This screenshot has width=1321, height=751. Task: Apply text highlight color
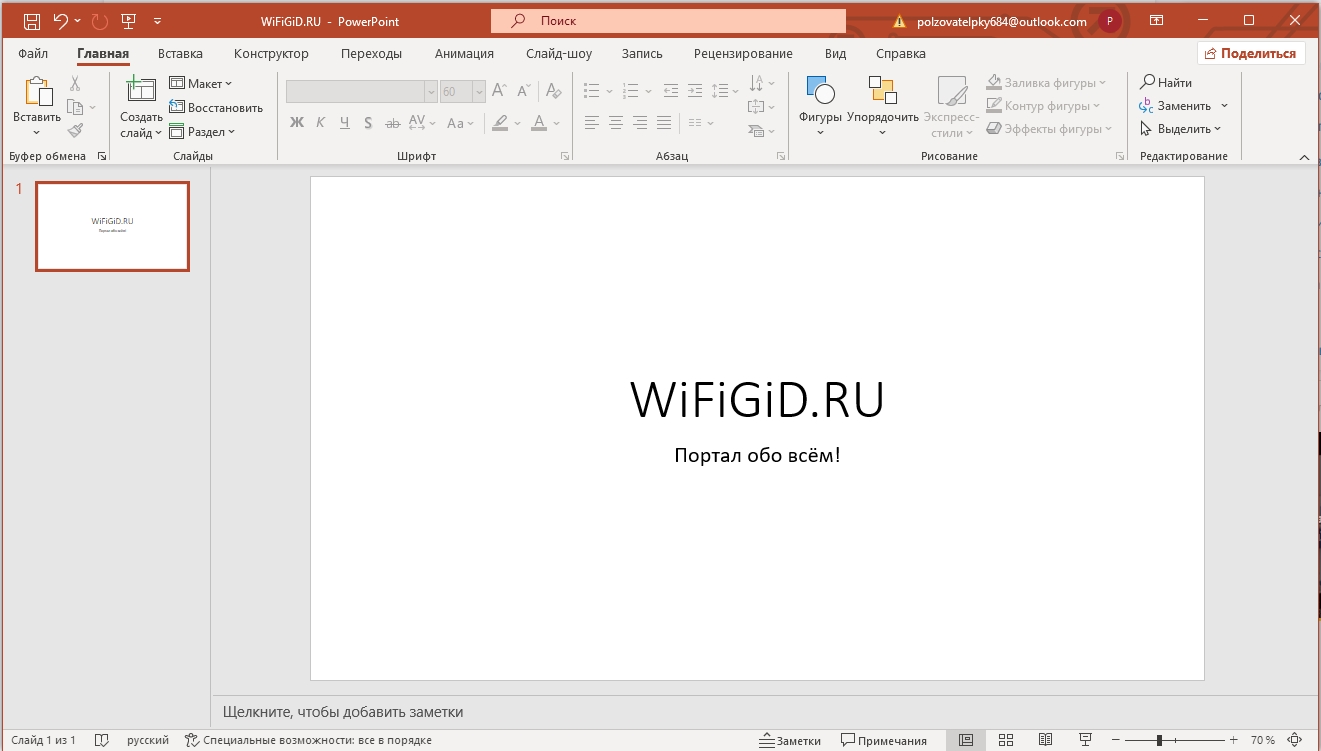[x=500, y=123]
